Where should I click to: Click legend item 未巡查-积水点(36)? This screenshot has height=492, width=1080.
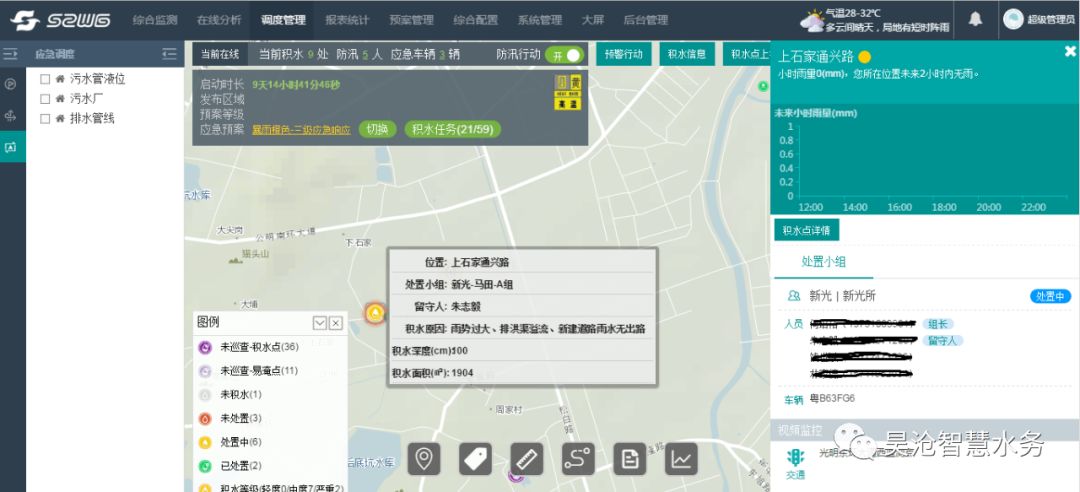click(x=248, y=347)
